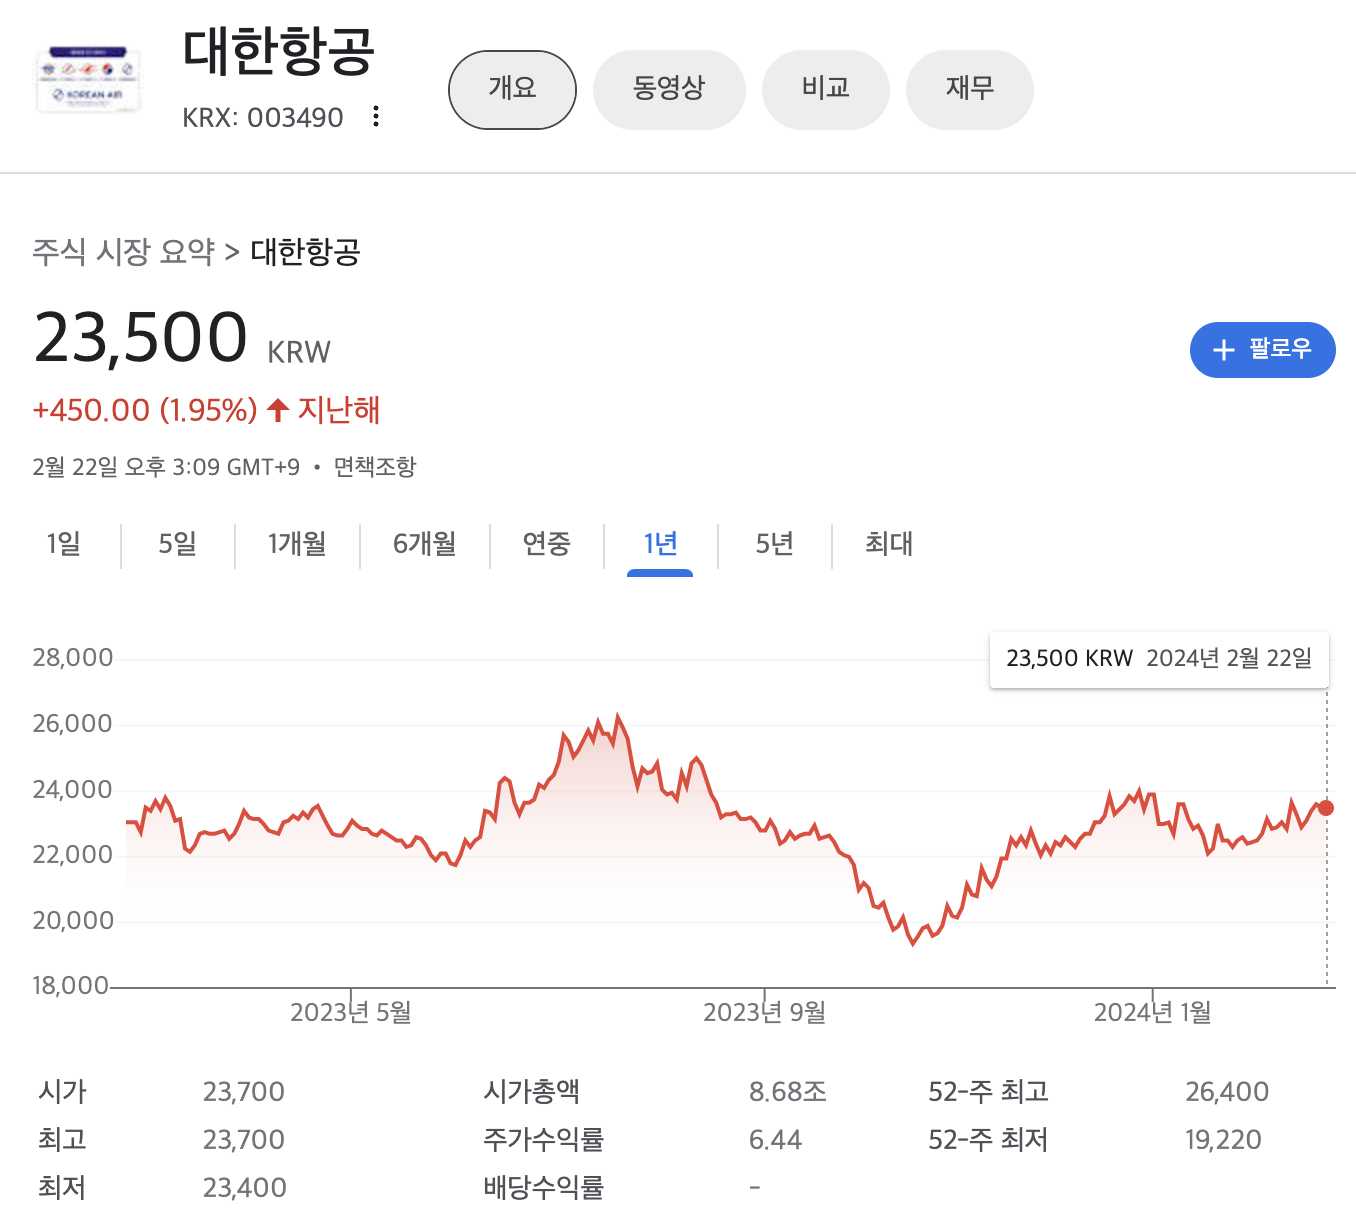Open the three-dot menu beside KRX: 003490
Image resolution: width=1356 pixels, height=1232 pixels.
376,117
